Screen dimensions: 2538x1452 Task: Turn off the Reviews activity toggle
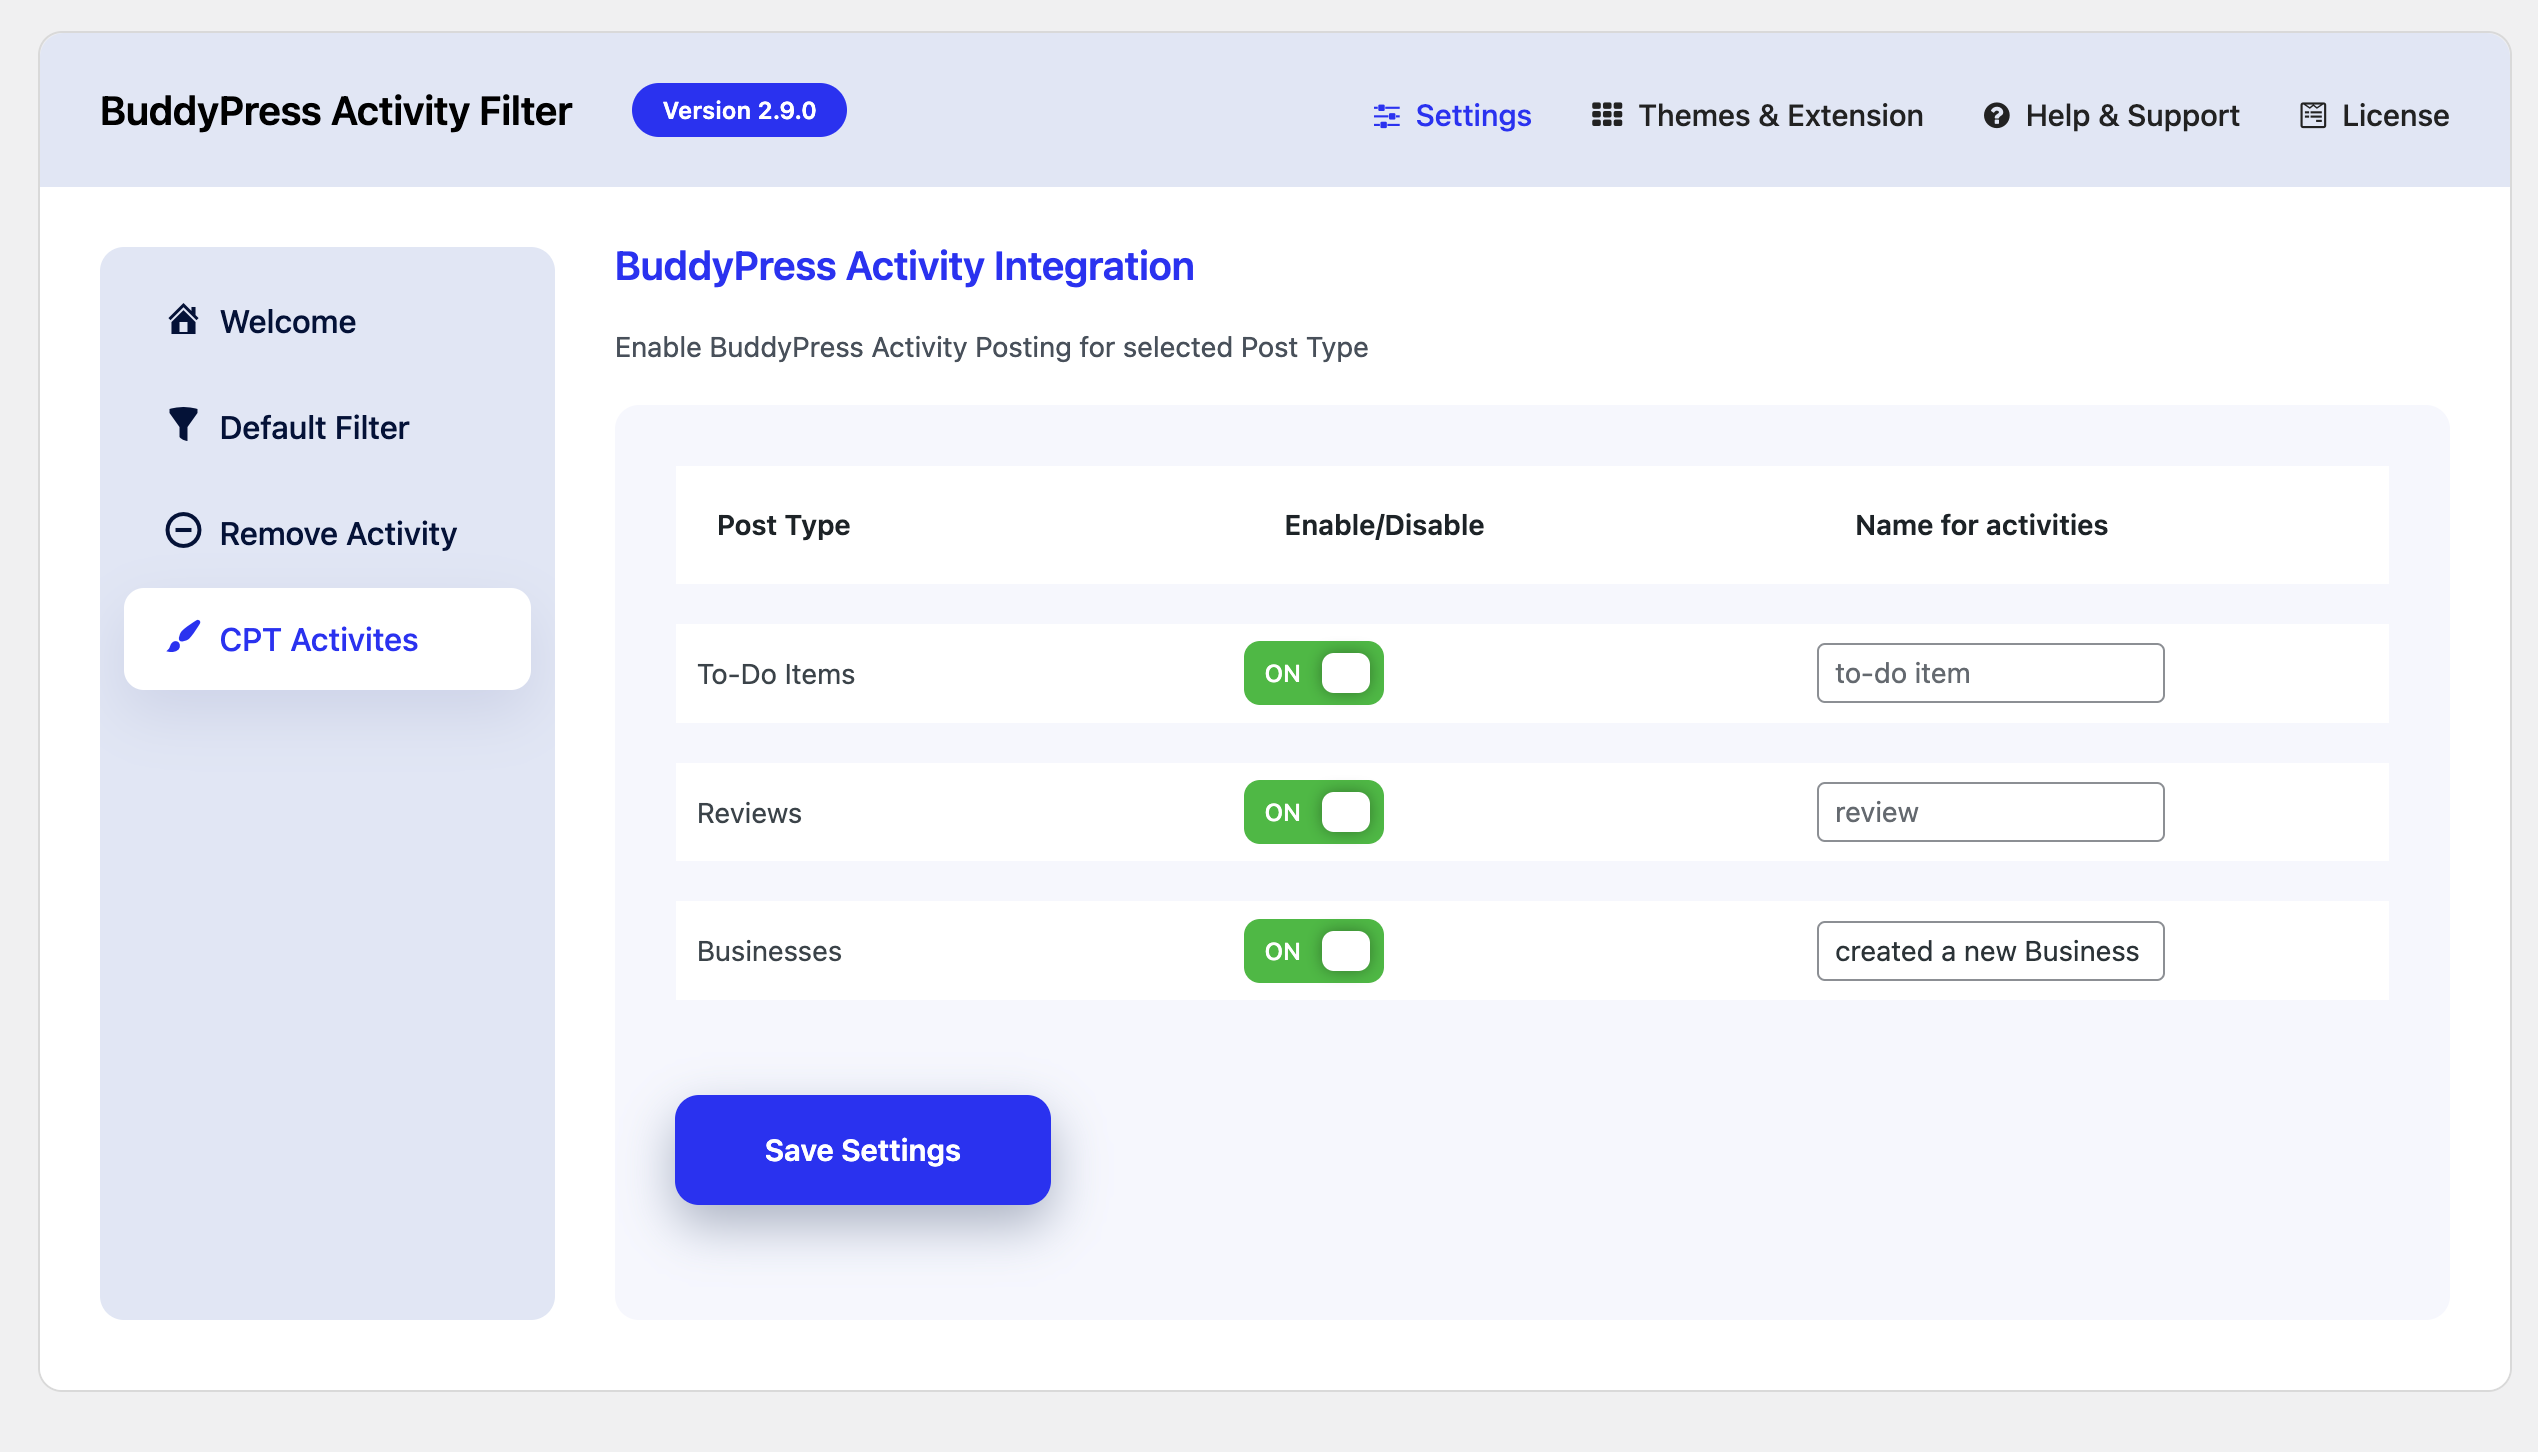click(x=1313, y=812)
